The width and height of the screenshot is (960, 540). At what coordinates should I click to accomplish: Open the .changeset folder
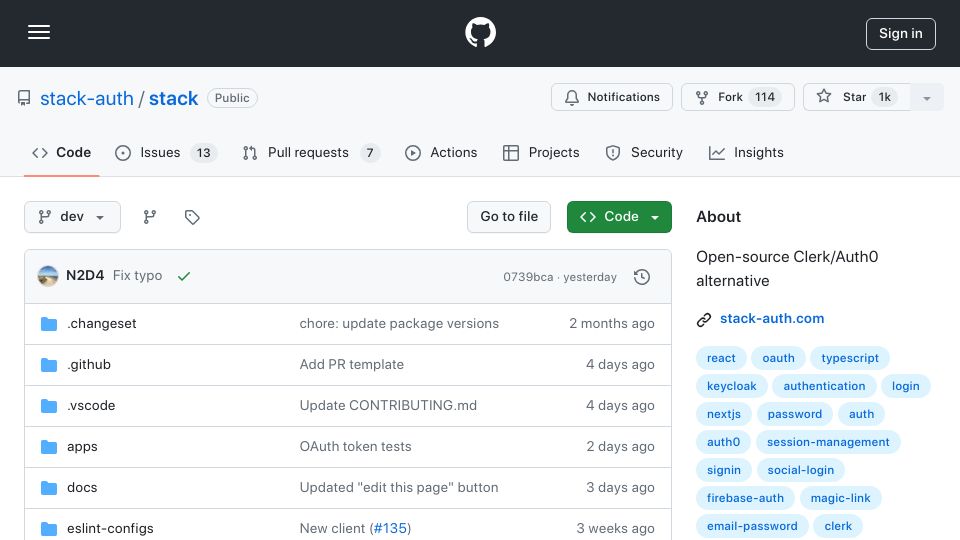tap(102, 323)
